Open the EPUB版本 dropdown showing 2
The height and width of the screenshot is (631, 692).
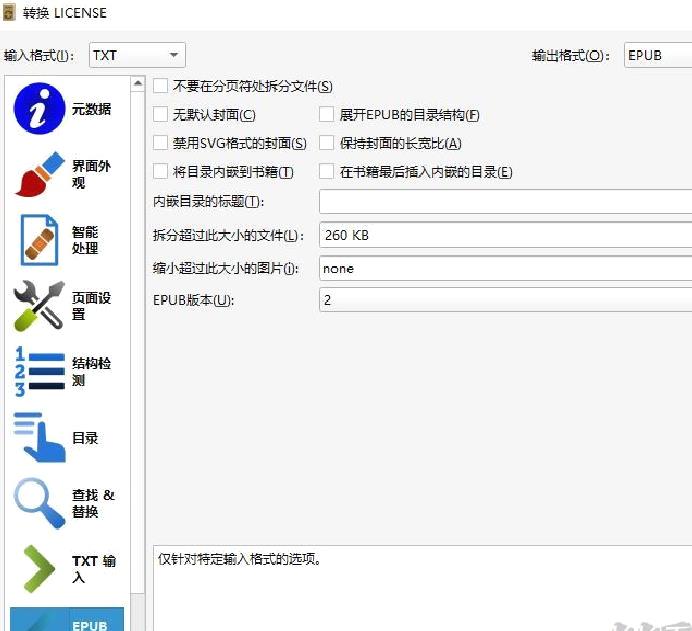click(505, 300)
